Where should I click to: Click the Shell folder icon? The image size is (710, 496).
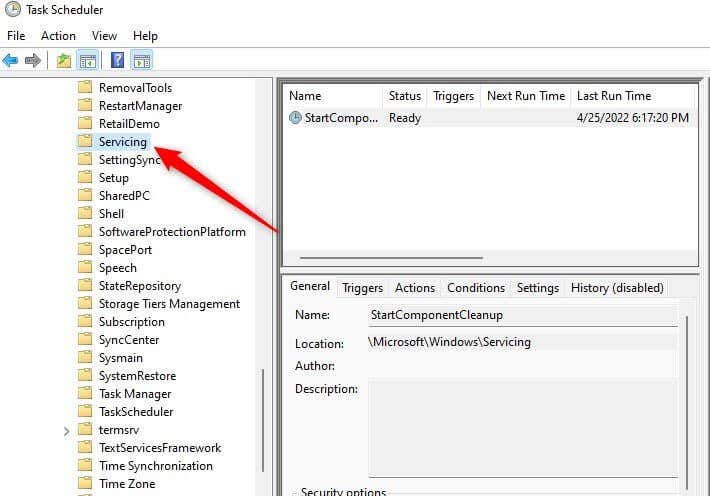pos(85,213)
